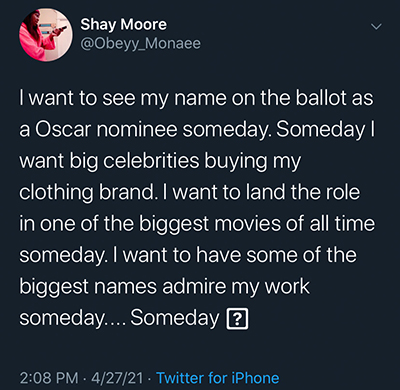
Task: Click the Shay Moore display name
Action: point(124,25)
